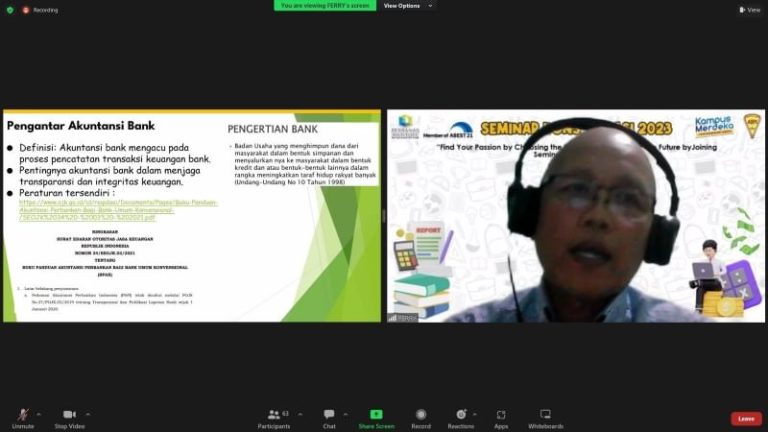
Task: Open the Apps panel
Action: point(501,419)
